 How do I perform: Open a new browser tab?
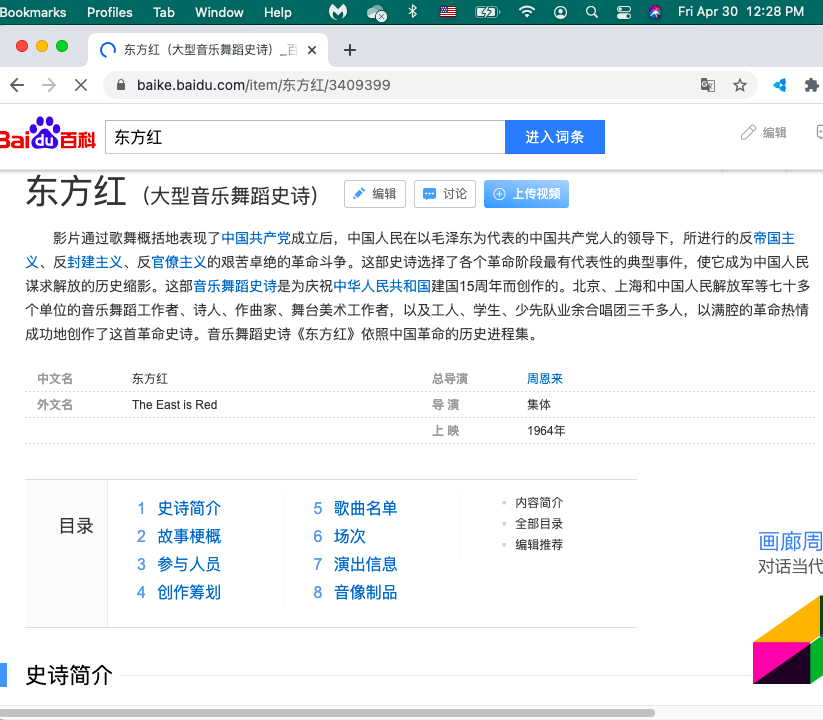point(349,50)
